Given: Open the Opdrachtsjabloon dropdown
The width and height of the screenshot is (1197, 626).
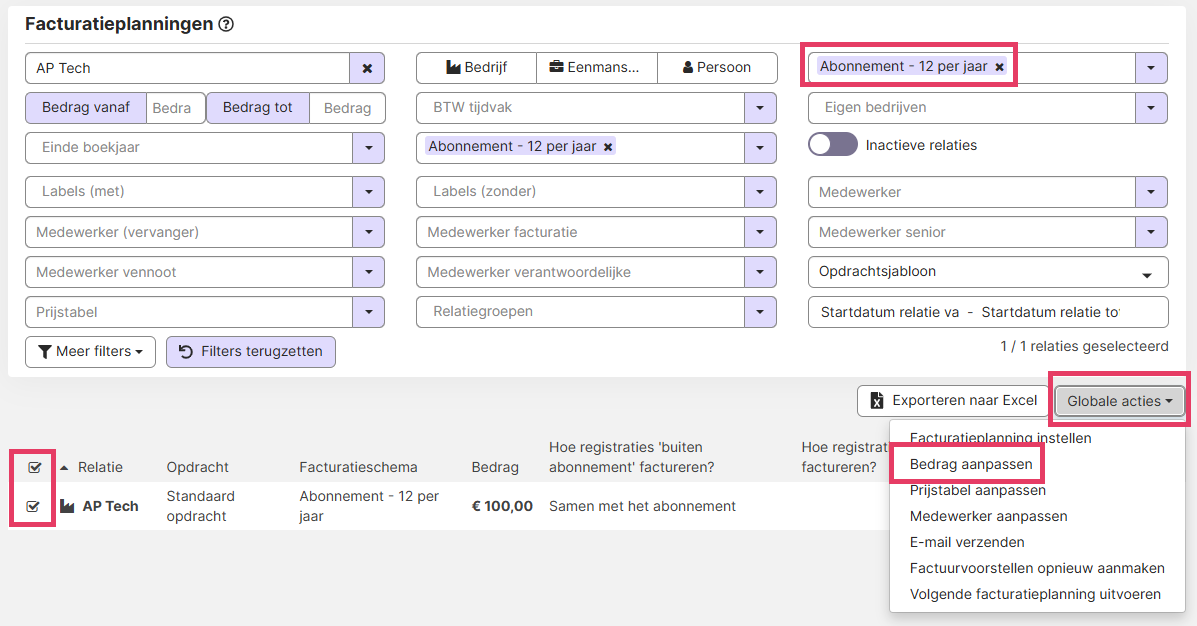Looking at the screenshot, I should point(1146,273).
